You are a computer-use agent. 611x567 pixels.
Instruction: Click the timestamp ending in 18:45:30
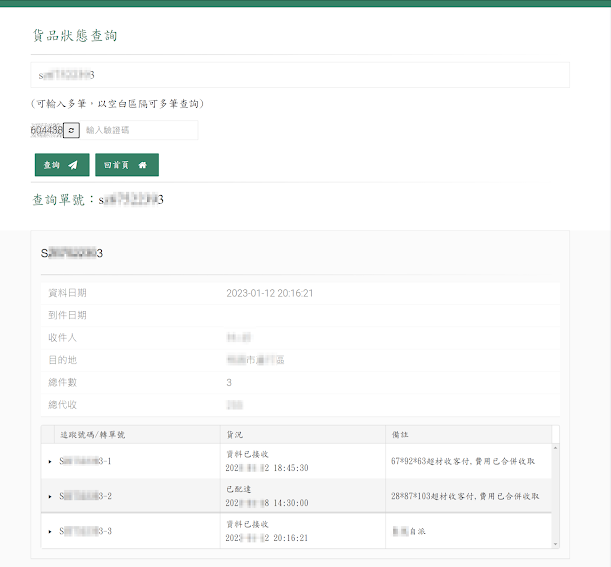[x=267, y=468]
